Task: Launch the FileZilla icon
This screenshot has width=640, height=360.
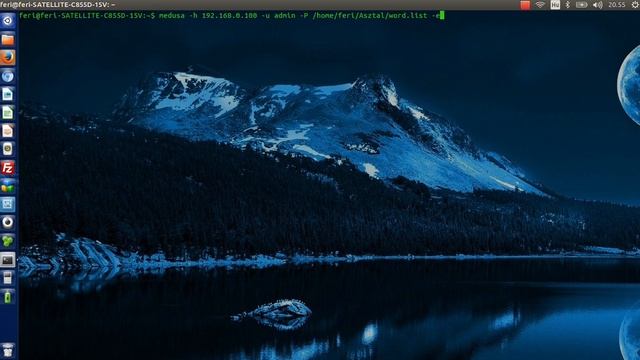Action: pyautogui.click(x=8, y=168)
